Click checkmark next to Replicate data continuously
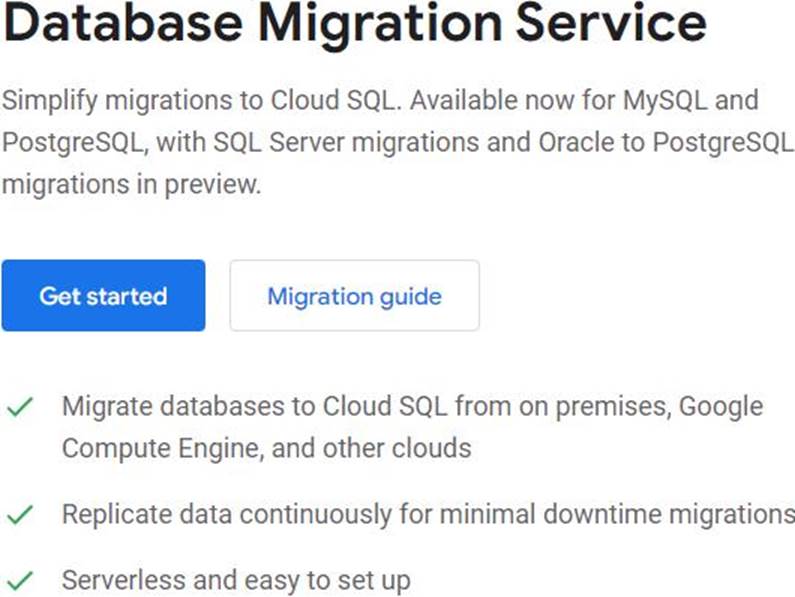 20,515
